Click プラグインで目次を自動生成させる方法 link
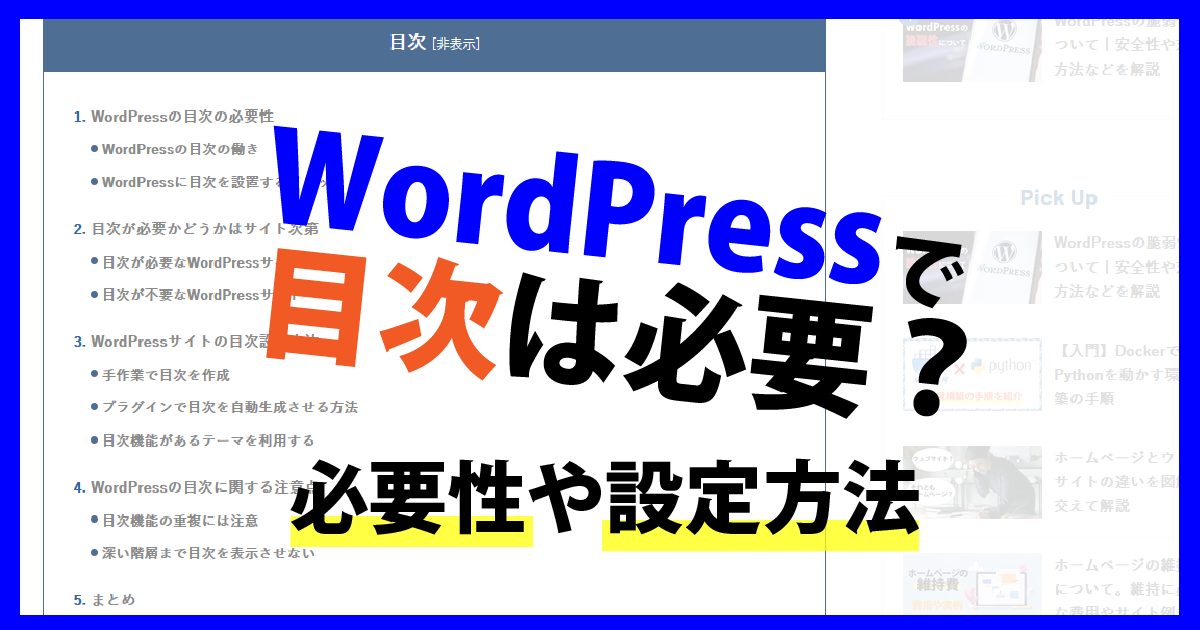The image size is (1200, 630). [229, 407]
